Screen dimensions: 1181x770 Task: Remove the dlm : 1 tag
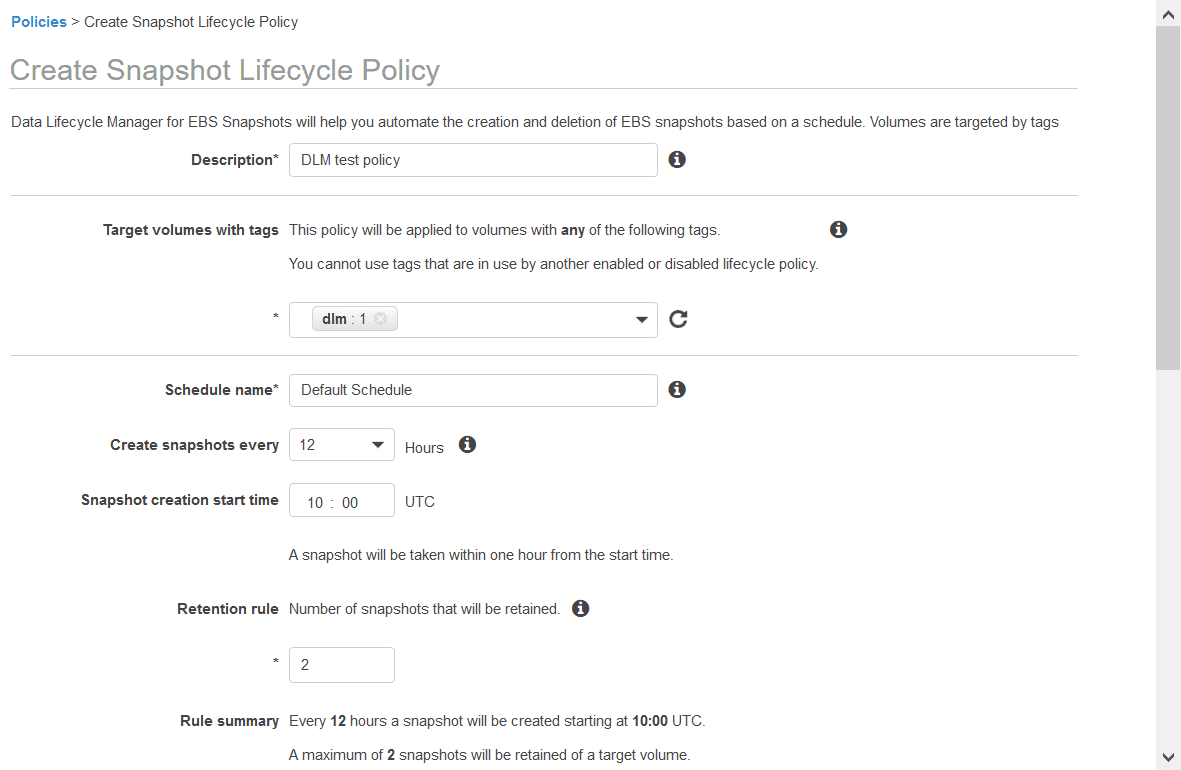tap(380, 319)
